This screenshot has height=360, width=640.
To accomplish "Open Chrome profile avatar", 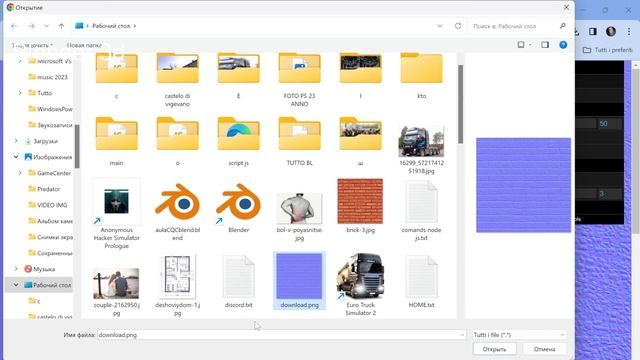I will pyautogui.click(x=611, y=31).
